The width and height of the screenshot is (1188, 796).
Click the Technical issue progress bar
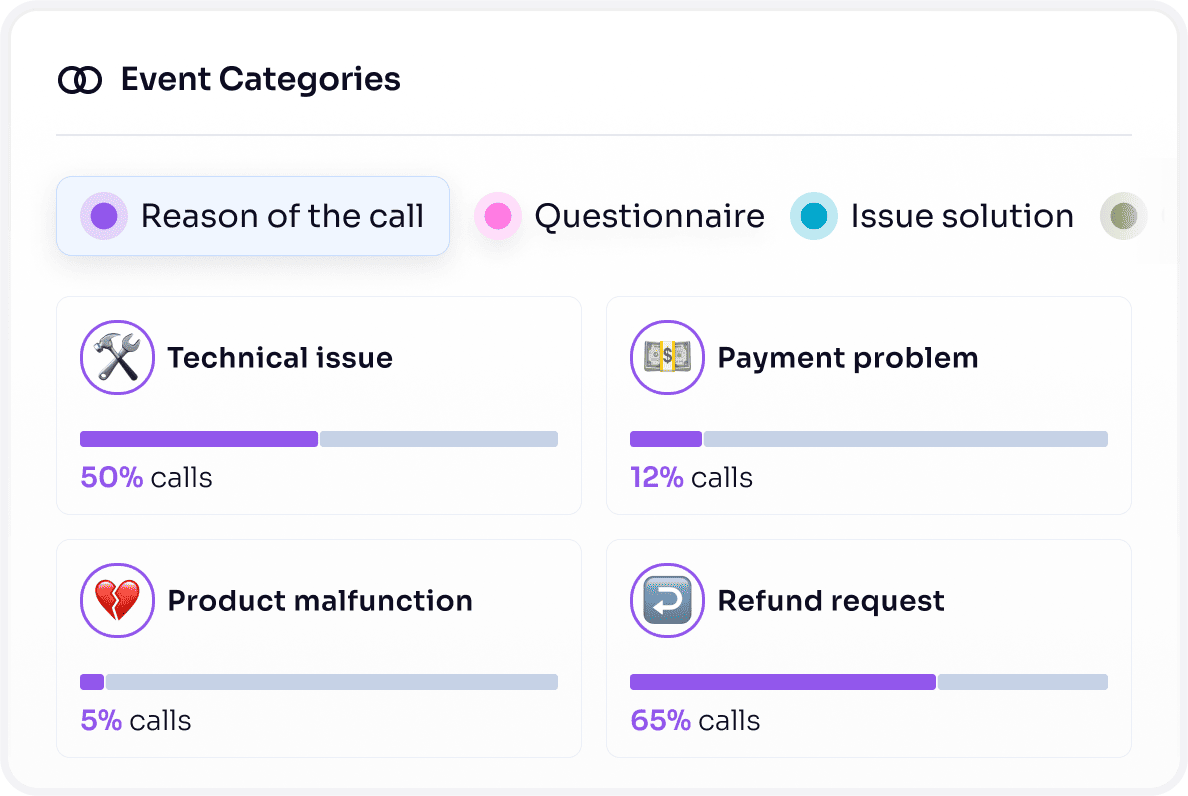click(x=319, y=439)
